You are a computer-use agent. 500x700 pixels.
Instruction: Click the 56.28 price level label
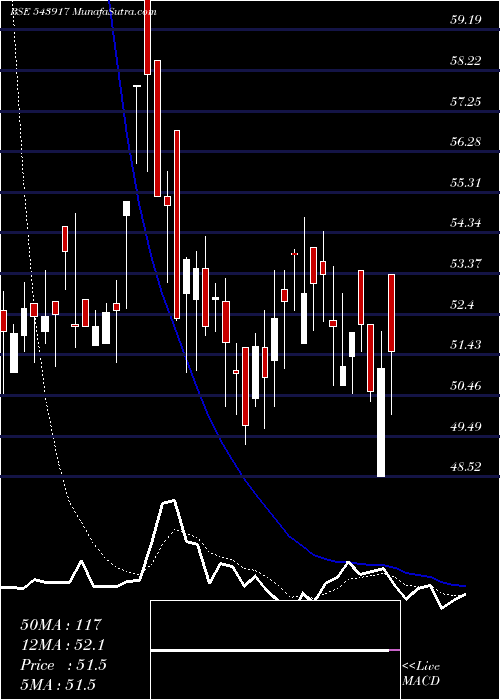[466, 142]
